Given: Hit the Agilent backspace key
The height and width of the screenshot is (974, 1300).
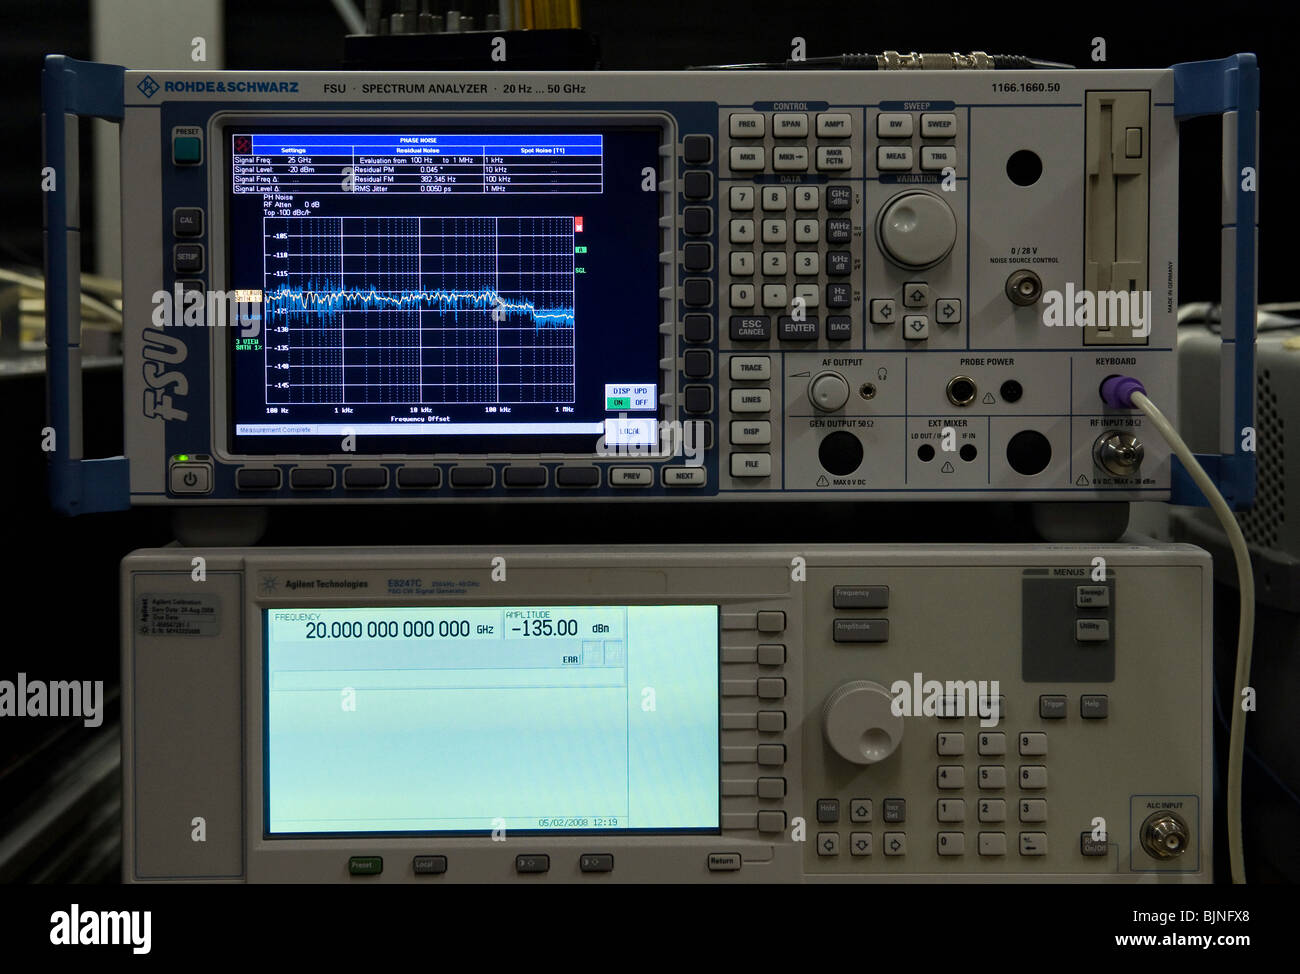Looking at the screenshot, I should 1032,843.
